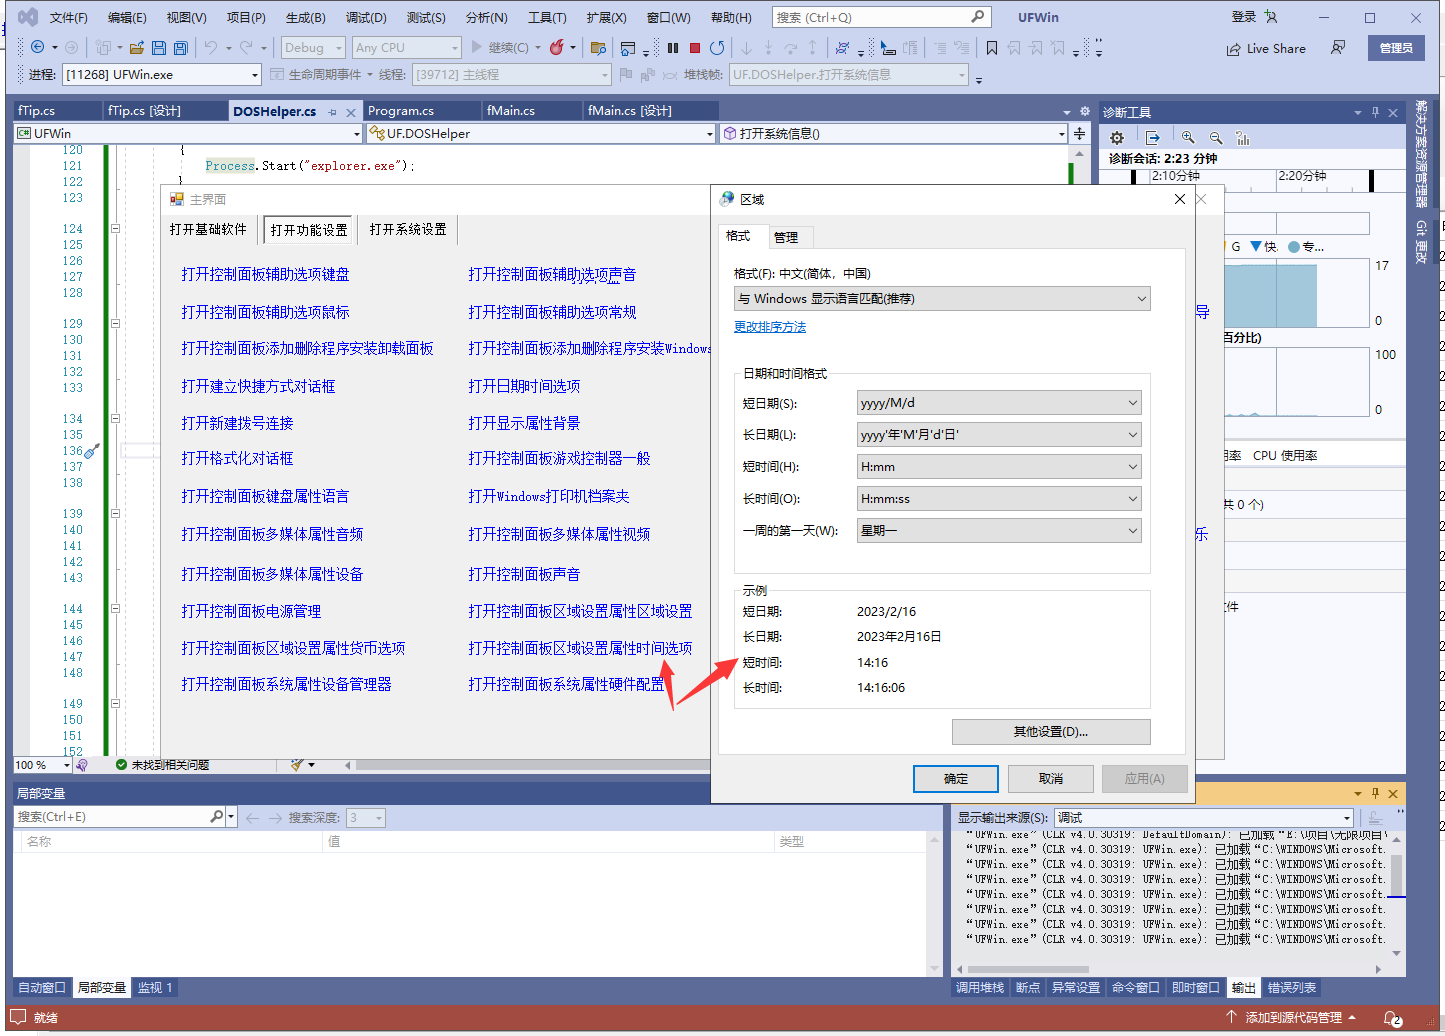The image size is (1445, 1036).
Task: Open the format language dropdown
Action: click(x=942, y=299)
